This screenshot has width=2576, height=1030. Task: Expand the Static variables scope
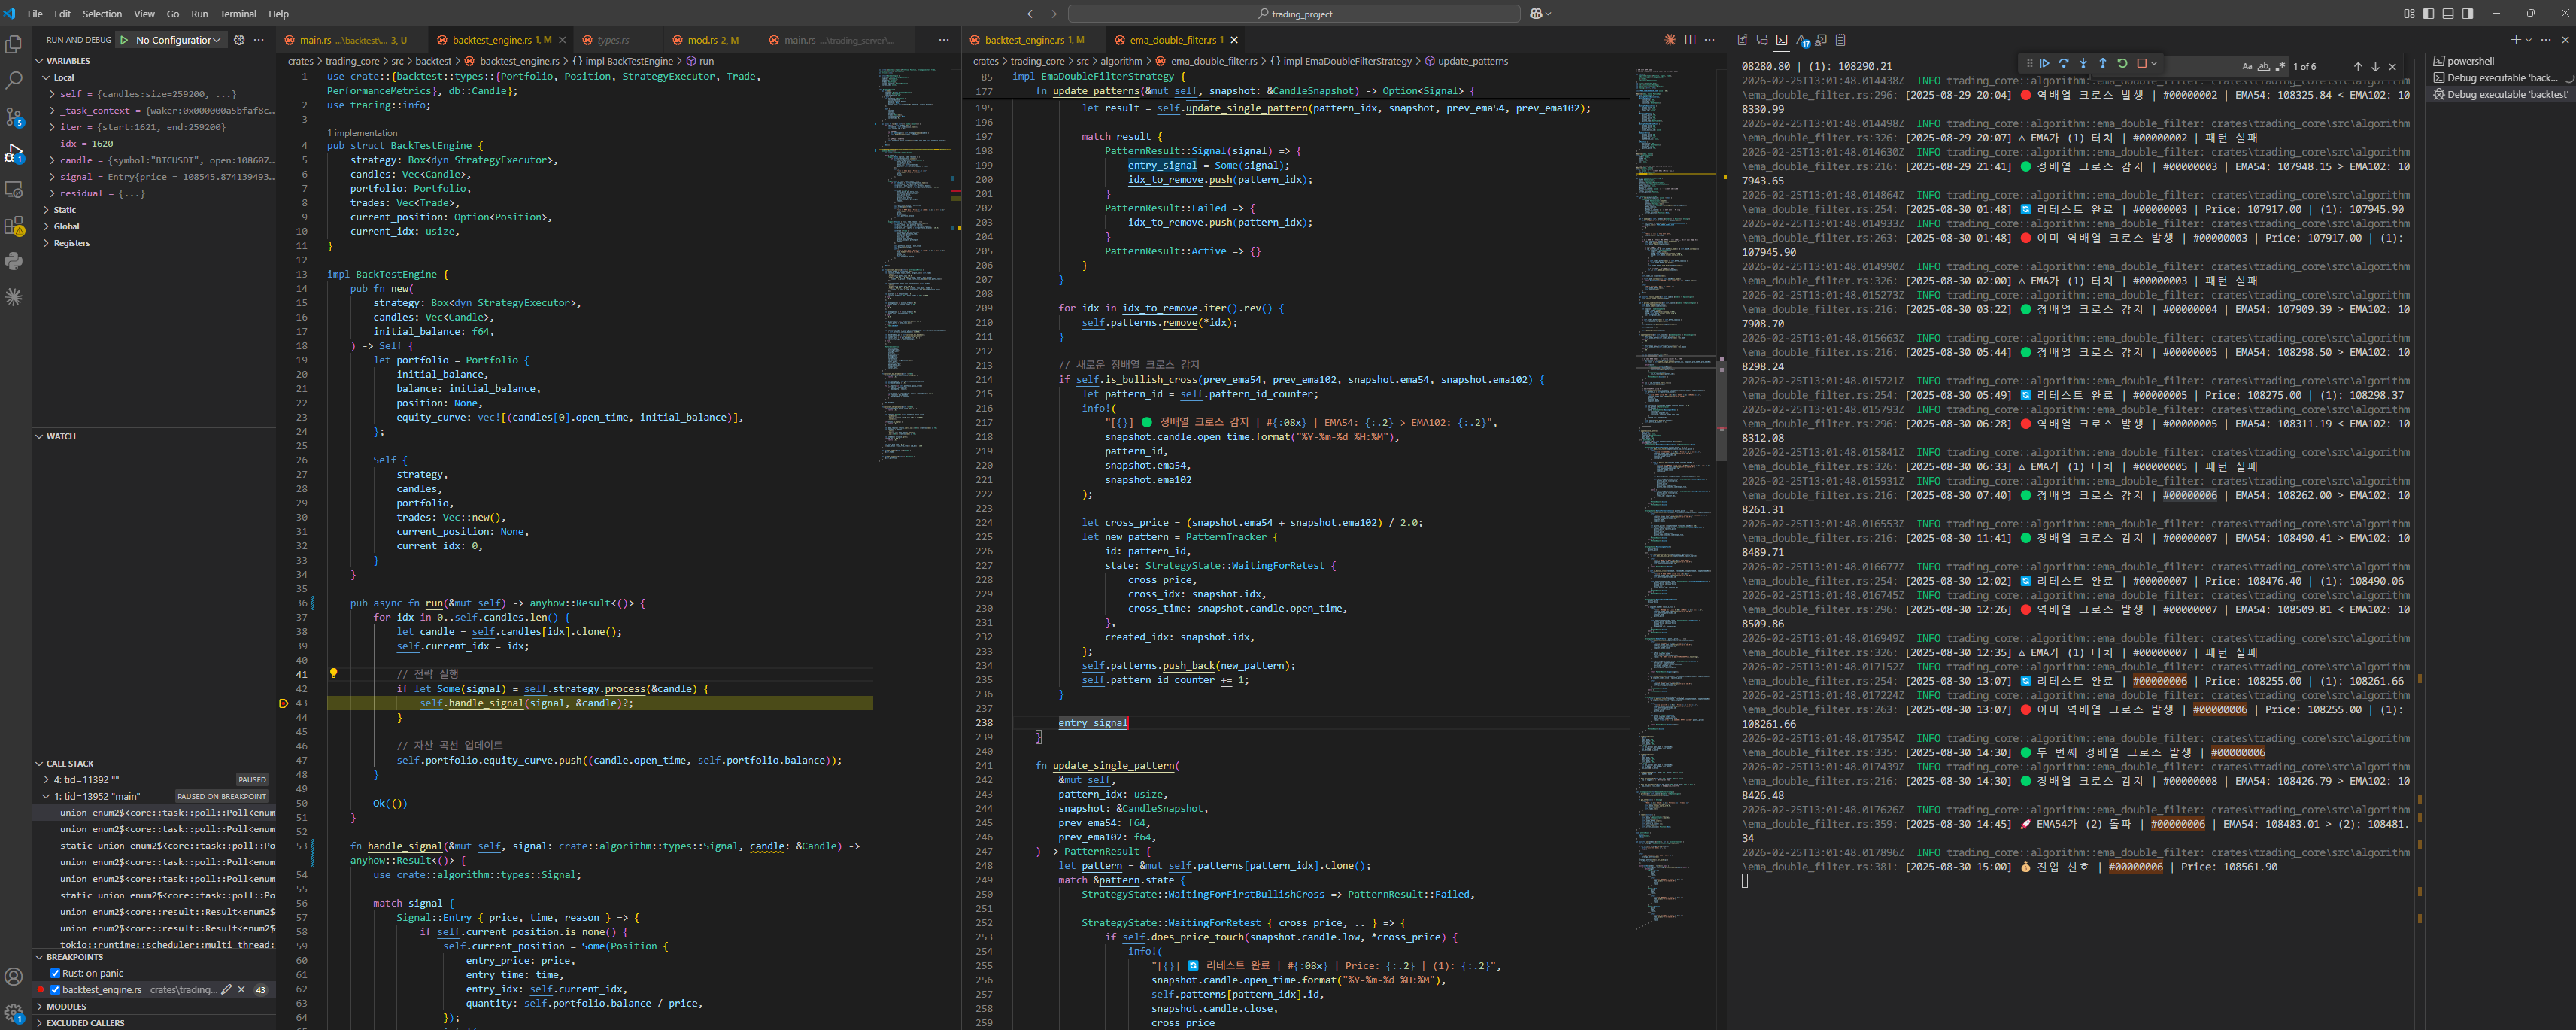tap(64, 210)
